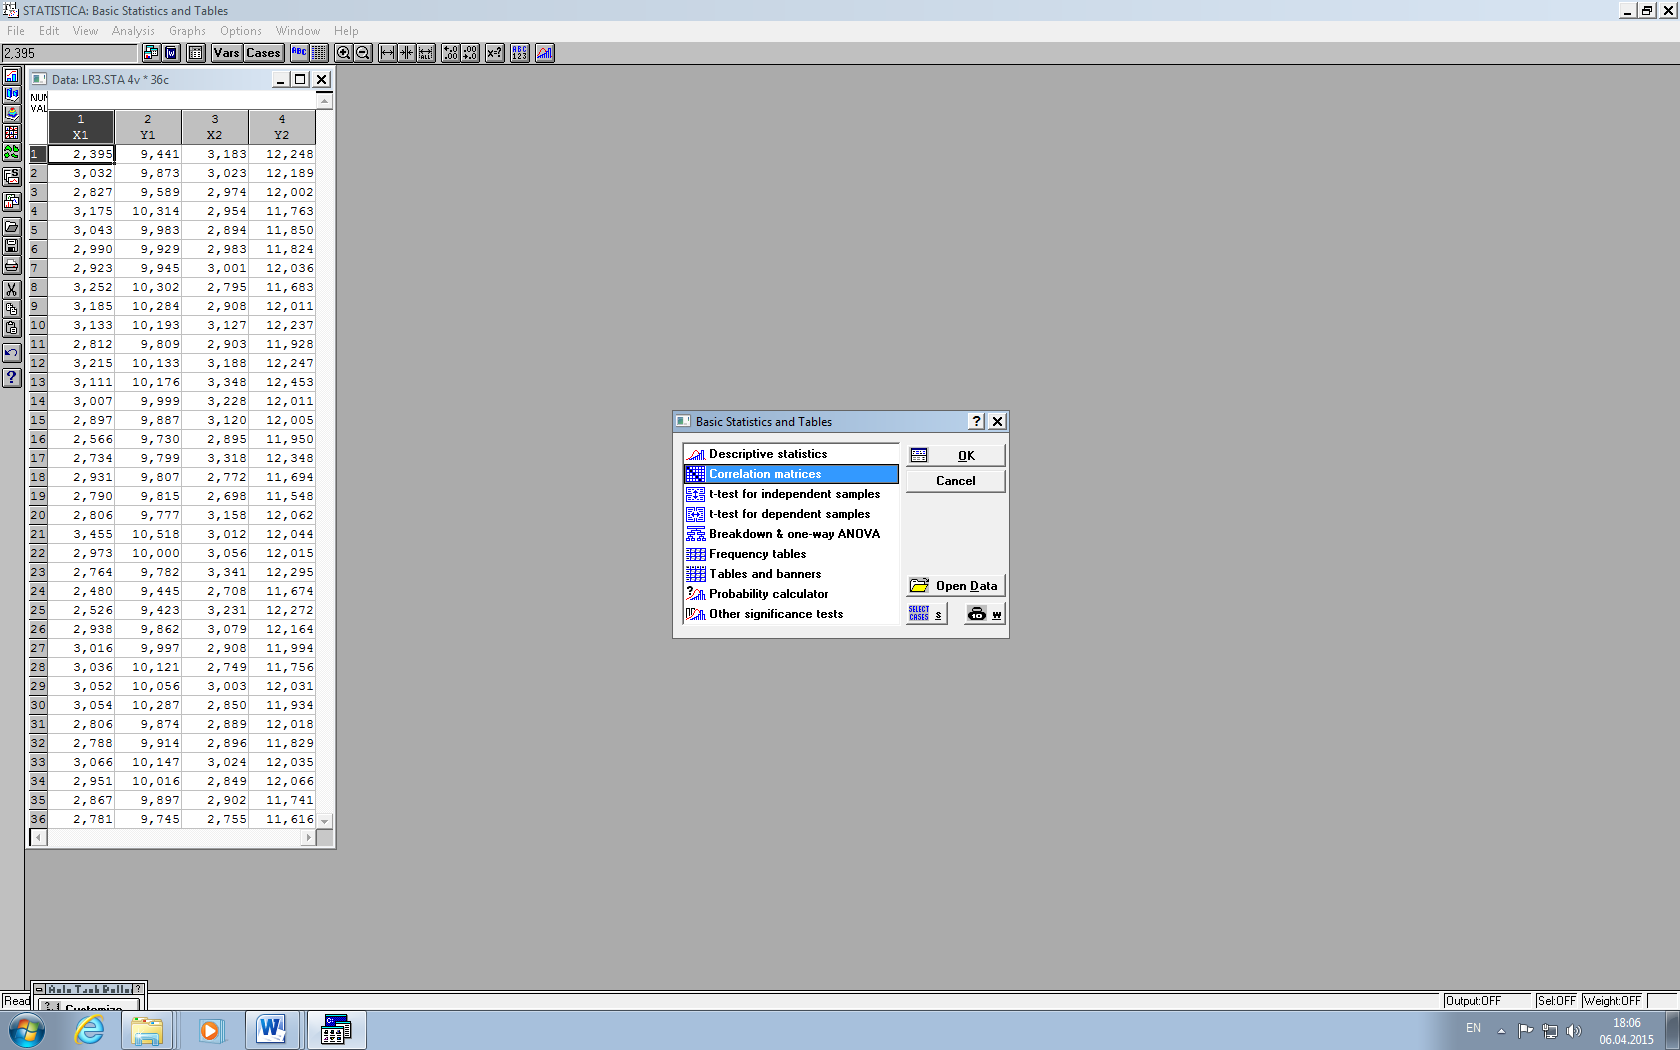
Task: Decrease column width toolbar icon
Action: point(407,53)
